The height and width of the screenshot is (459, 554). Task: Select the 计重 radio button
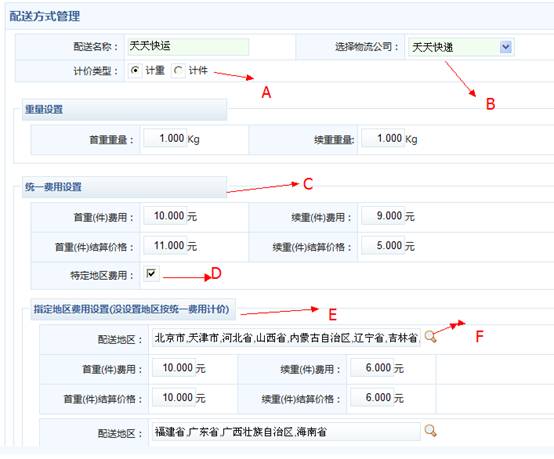tap(135, 70)
